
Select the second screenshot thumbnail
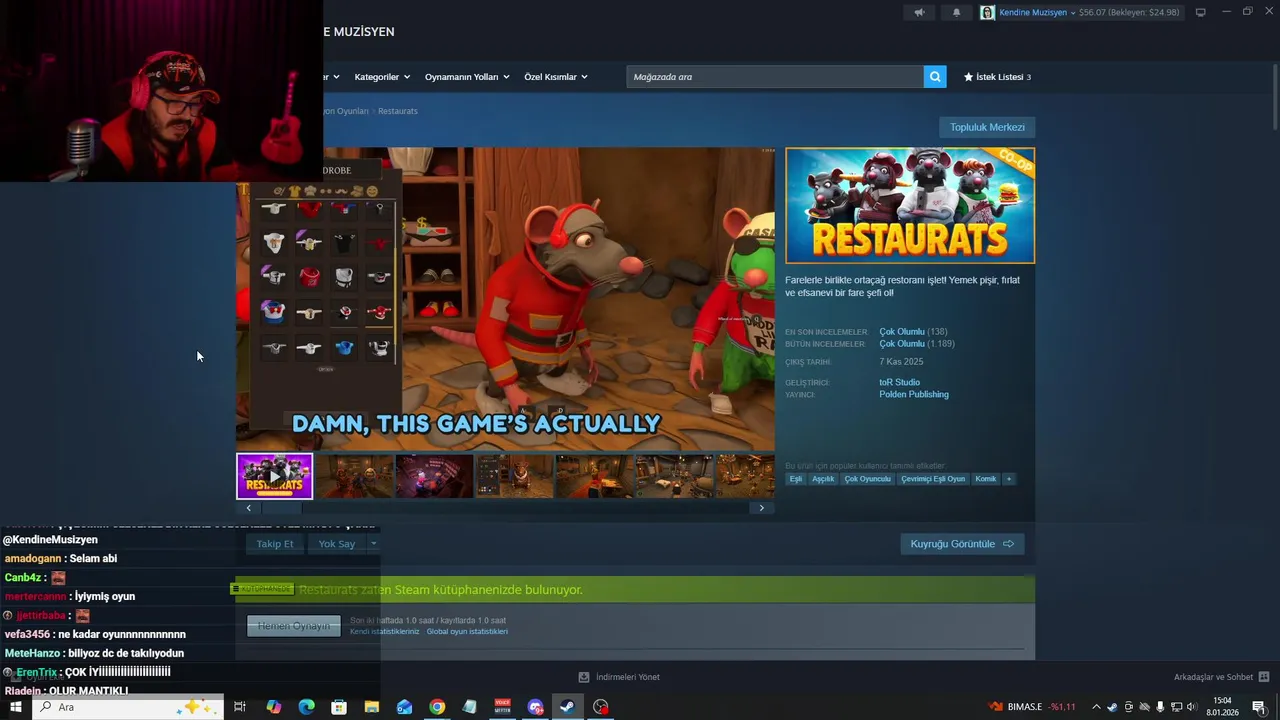(354, 476)
